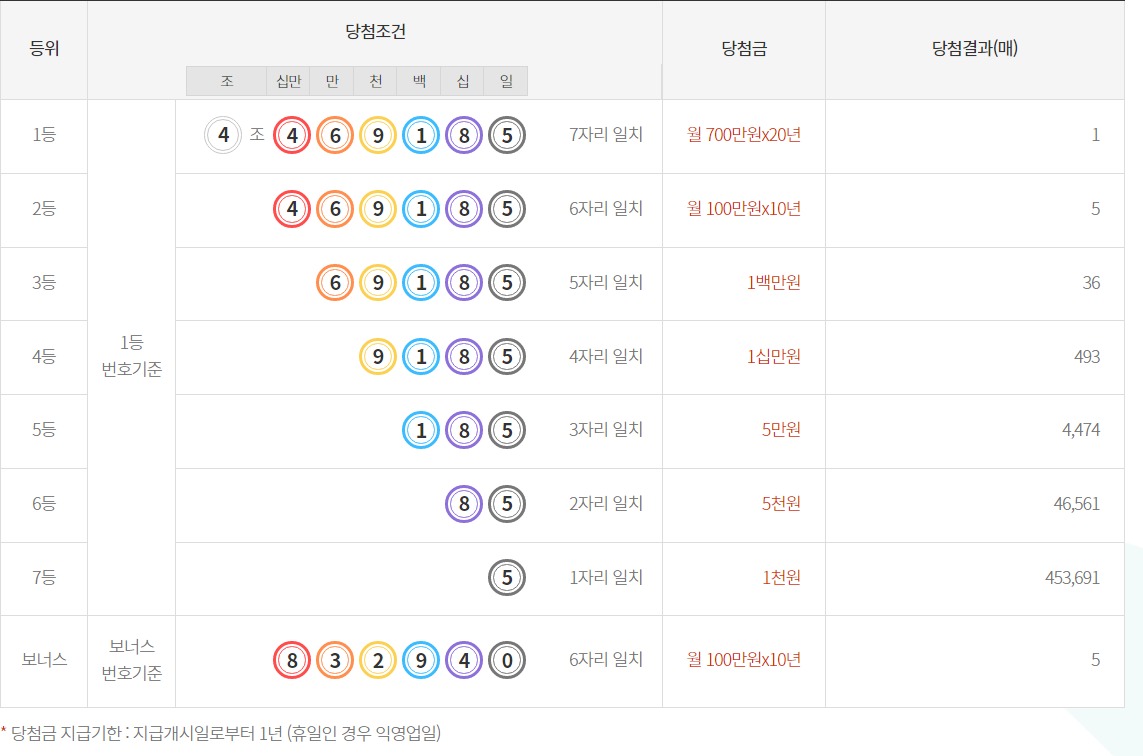Click winner count 453,691
The height and width of the screenshot is (756, 1143).
1072,578
